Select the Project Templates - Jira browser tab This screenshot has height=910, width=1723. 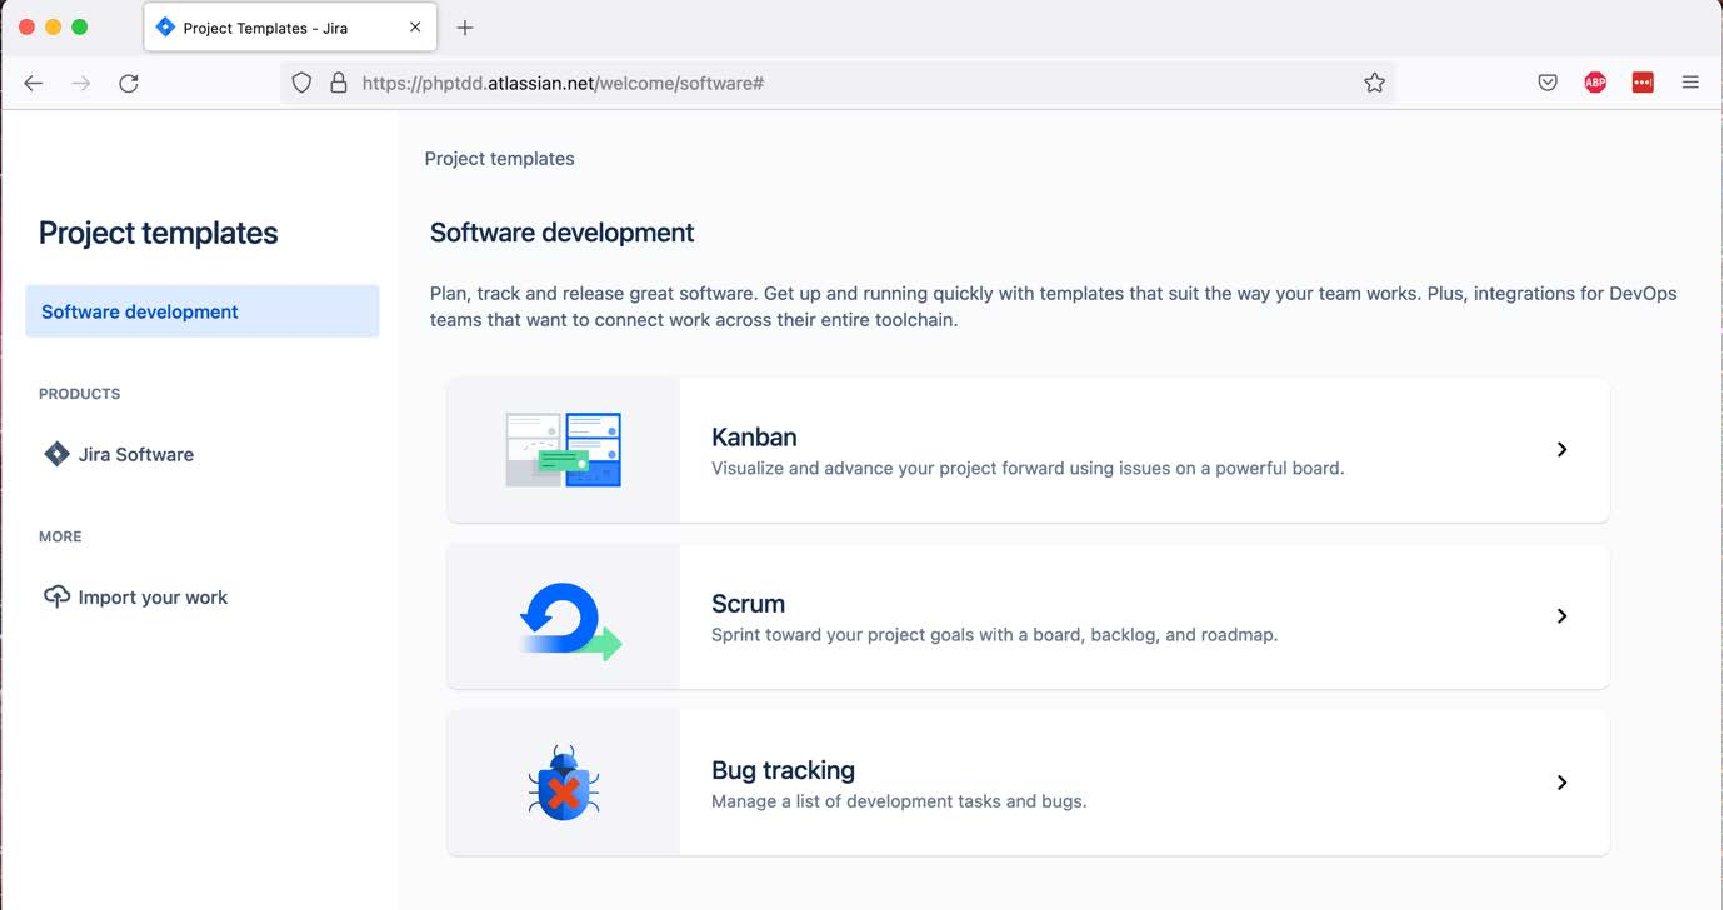(290, 28)
